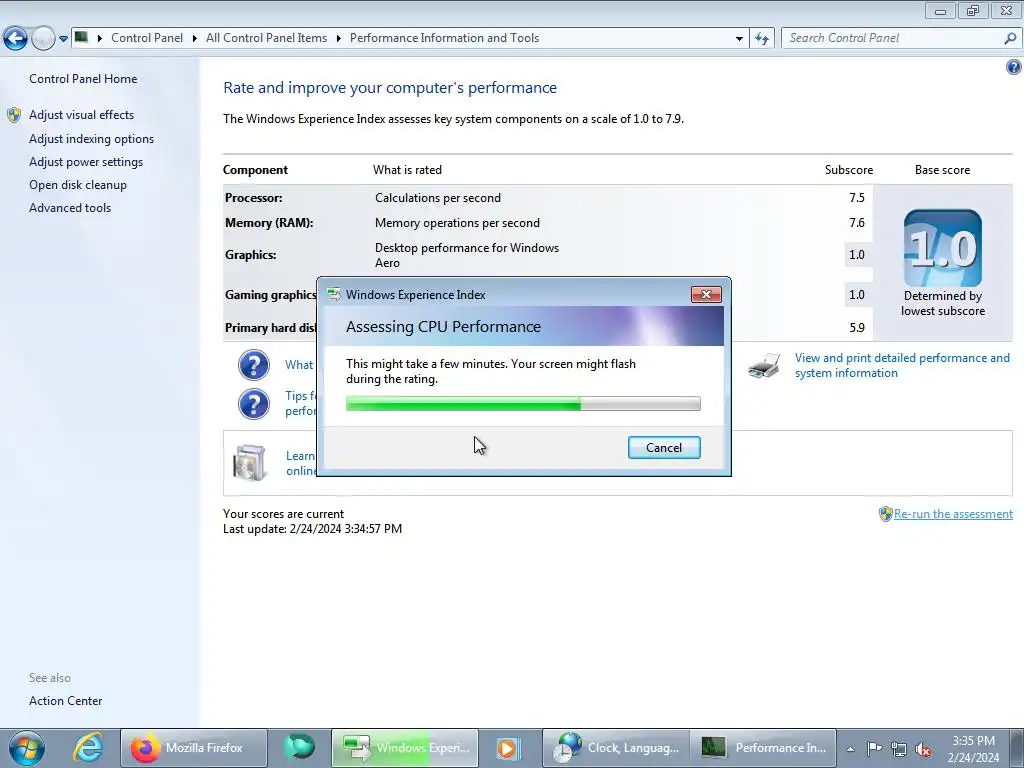
Task: Open Adjust indexing options
Action: tap(91, 139)
